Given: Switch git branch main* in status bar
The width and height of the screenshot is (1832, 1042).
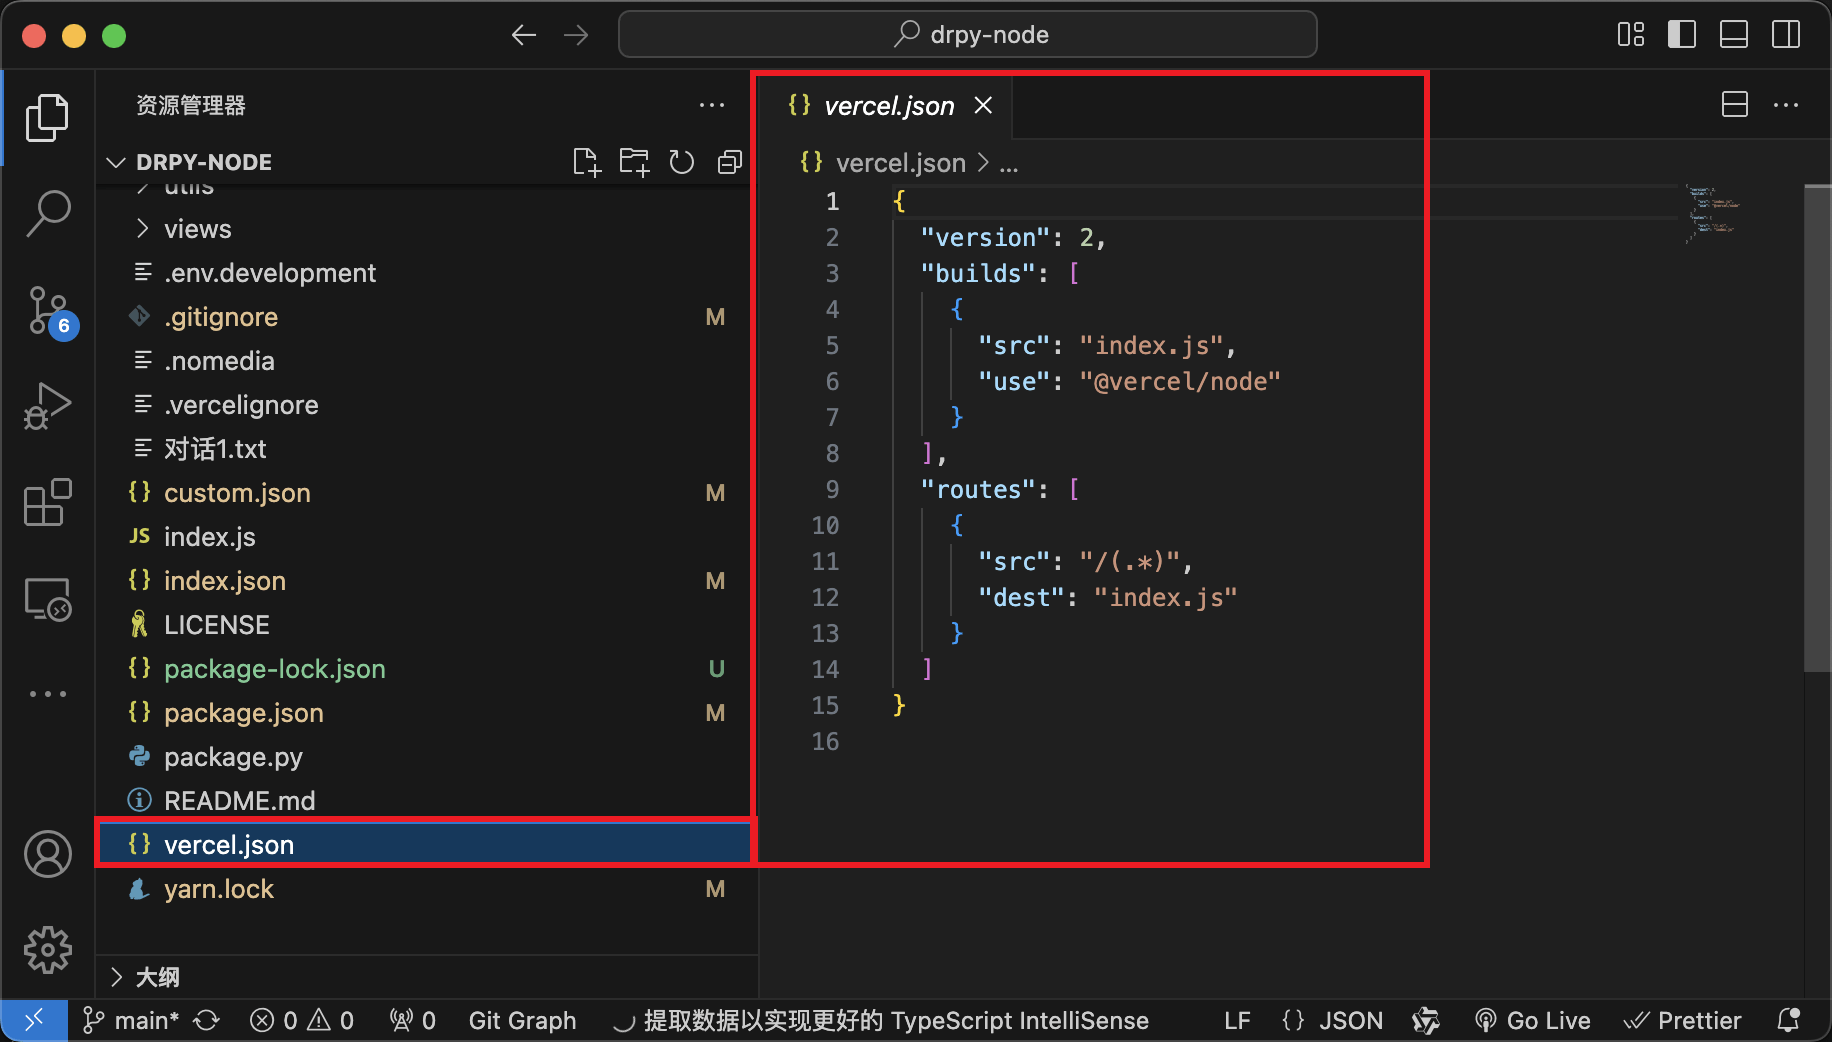Looking at the screenshot, I should click(x=131, y=1020).
